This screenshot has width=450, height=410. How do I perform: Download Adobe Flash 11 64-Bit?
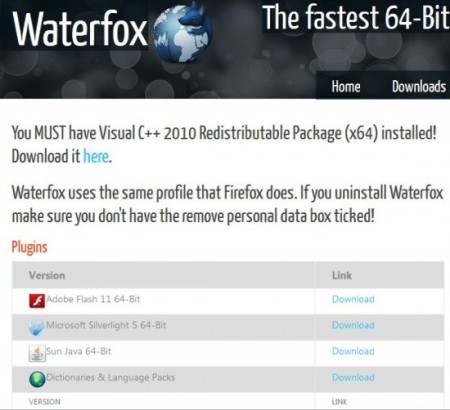(353, 299)
